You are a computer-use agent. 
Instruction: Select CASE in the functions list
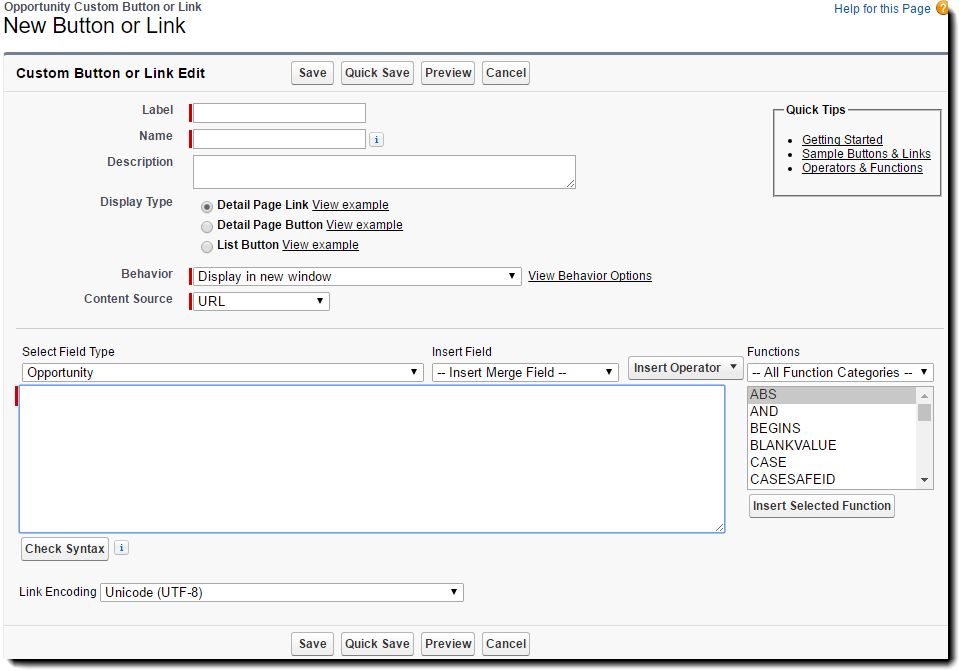(x=832, y=462)
